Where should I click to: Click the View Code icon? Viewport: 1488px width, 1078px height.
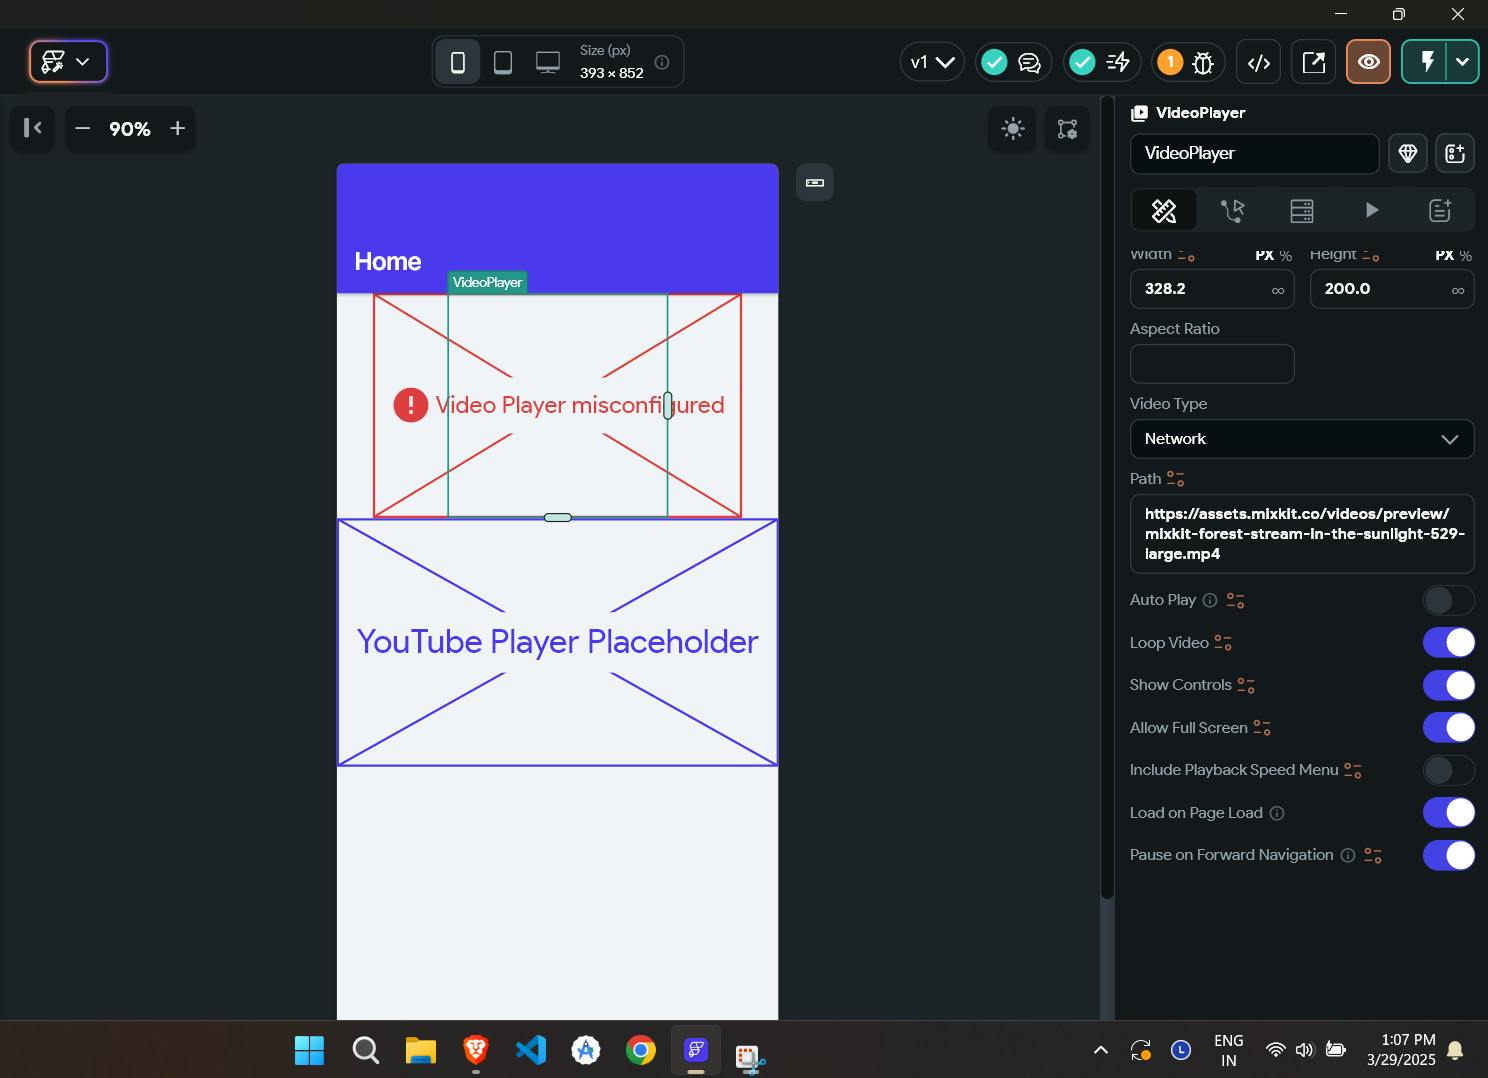click(x=1259, y=63)
